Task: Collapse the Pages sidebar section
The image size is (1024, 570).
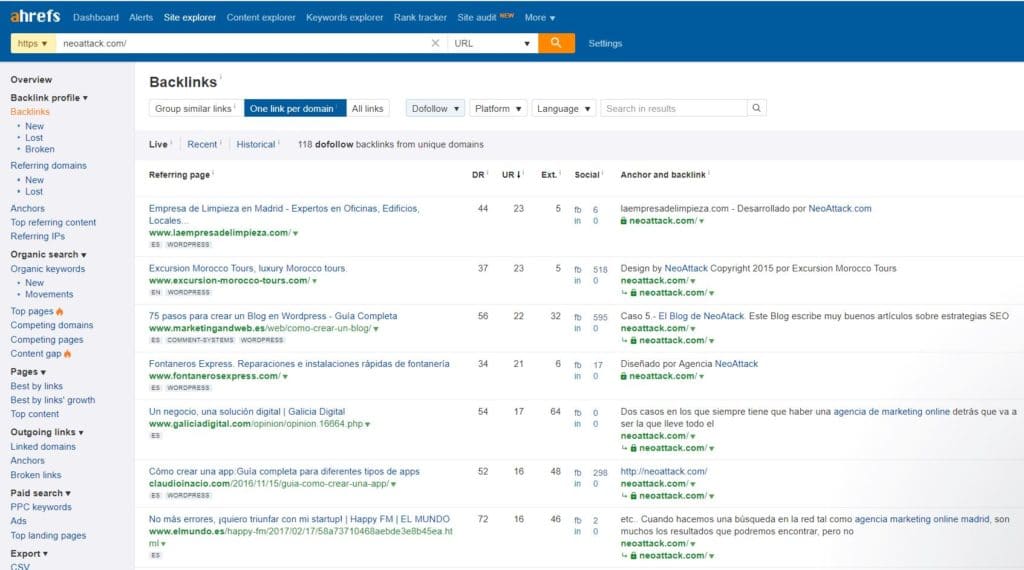Action: pos(28,372)
